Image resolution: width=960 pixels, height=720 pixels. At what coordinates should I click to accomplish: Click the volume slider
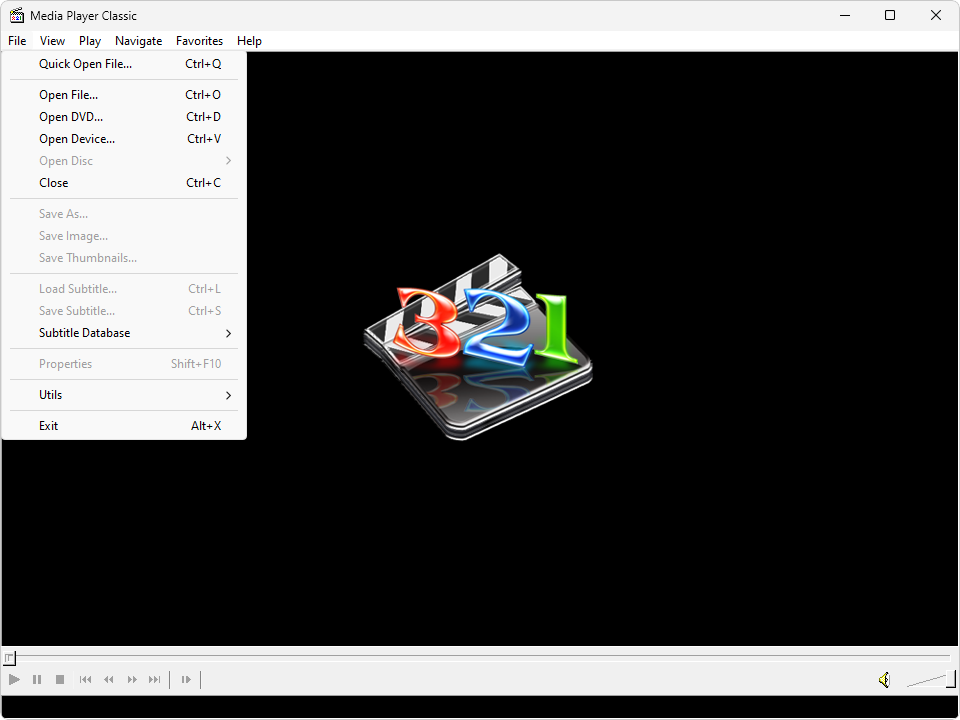(x=930, y=680)
